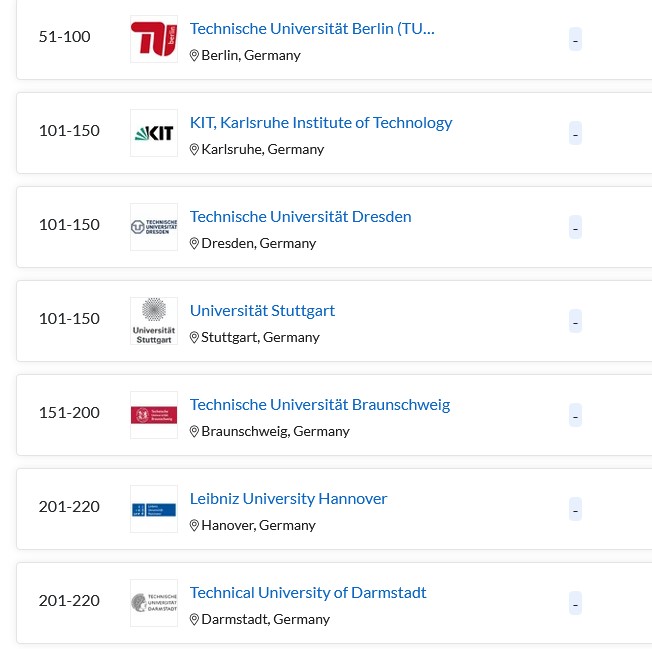The height and width of the screenshot is (649, 652).
Task: Open Leibniz University Hannover link
Action: pyautogui.click(x=289, y=499)
